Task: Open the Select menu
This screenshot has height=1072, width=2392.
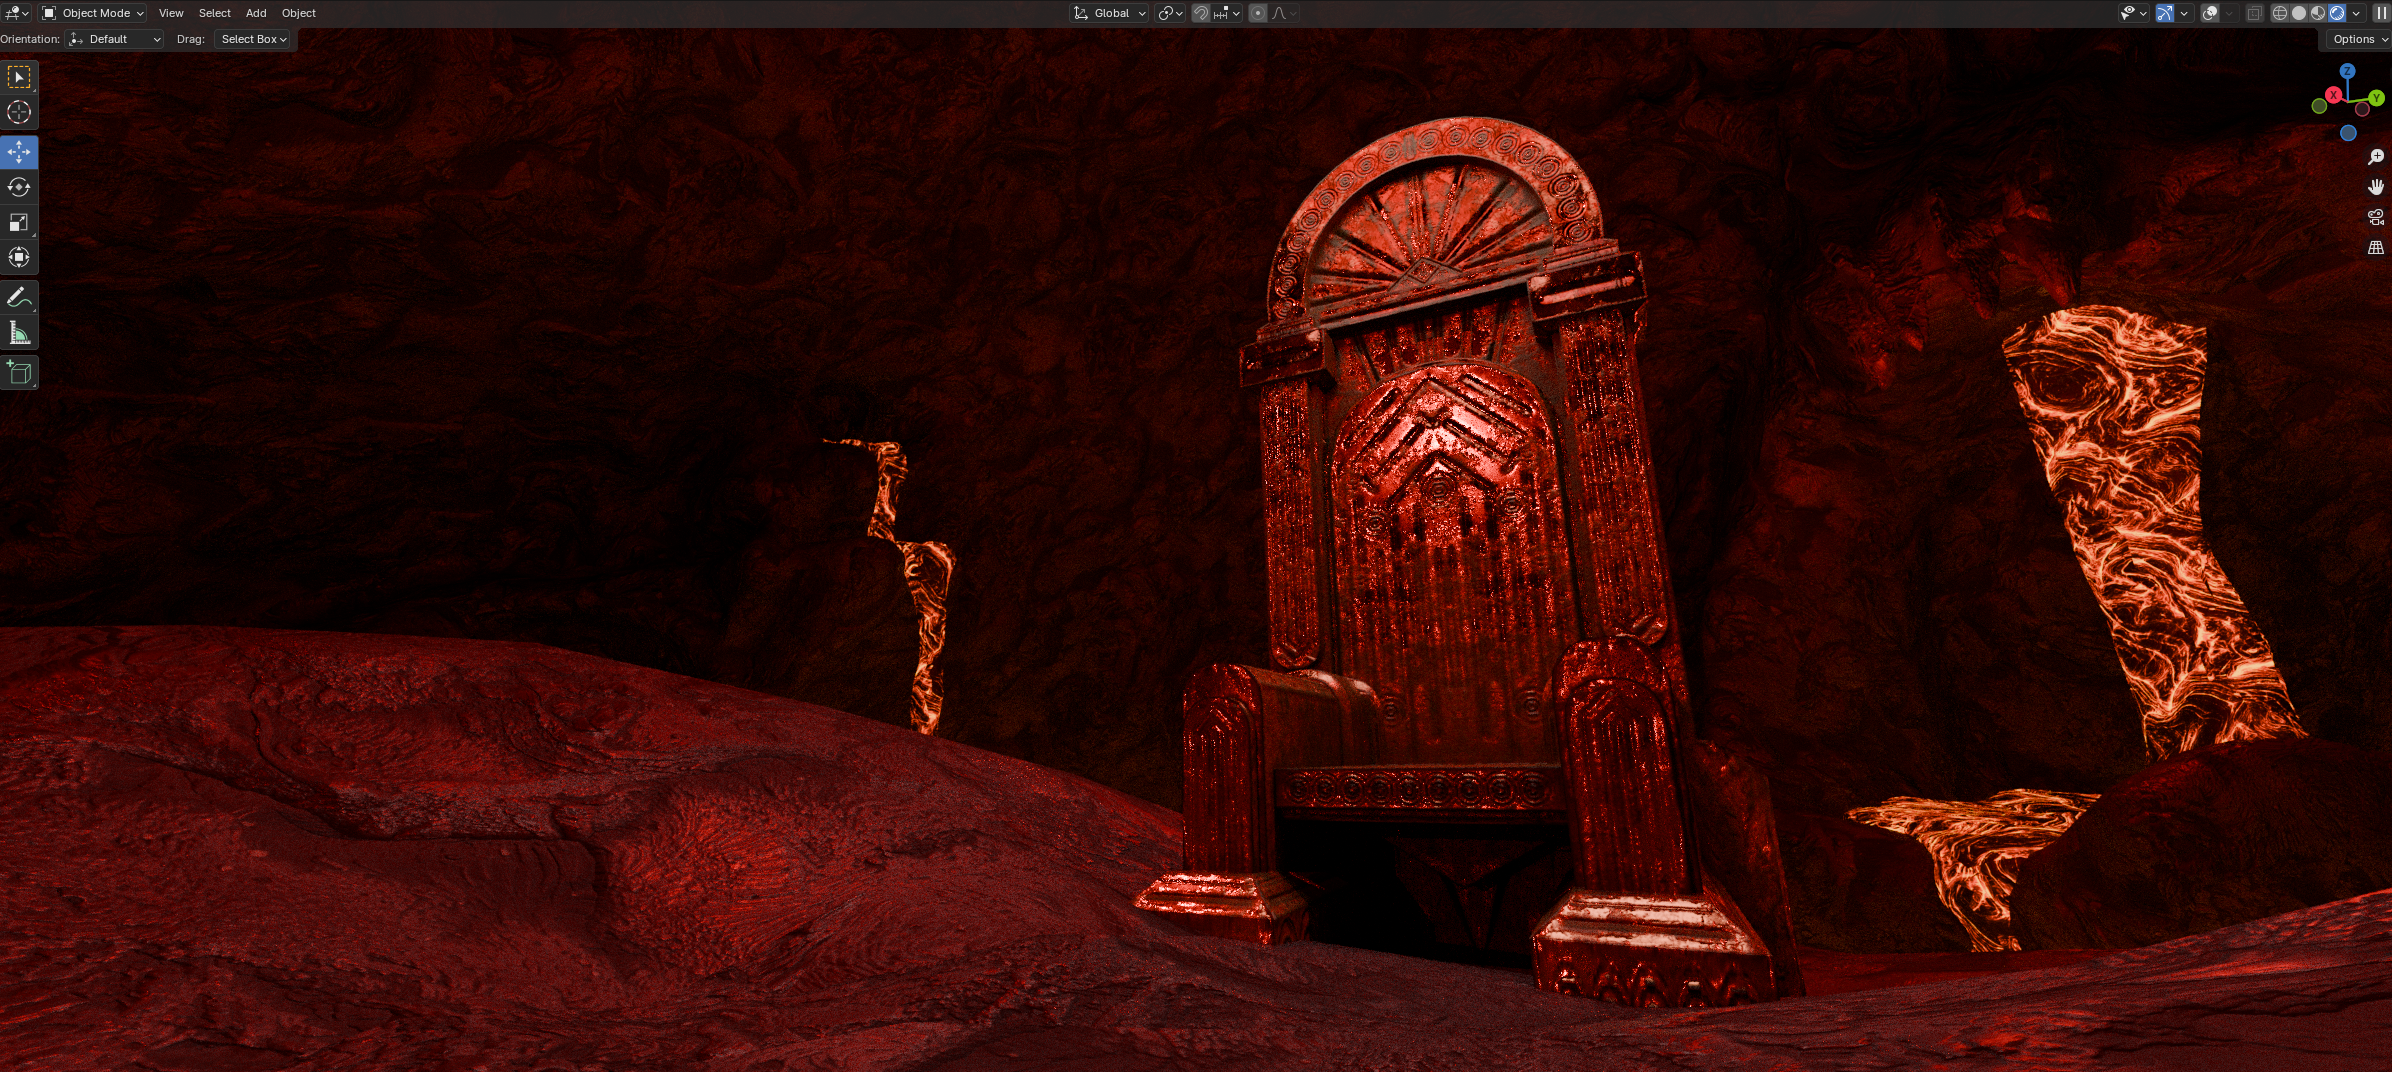Action: pyautogui.click(x=214, y=13)
